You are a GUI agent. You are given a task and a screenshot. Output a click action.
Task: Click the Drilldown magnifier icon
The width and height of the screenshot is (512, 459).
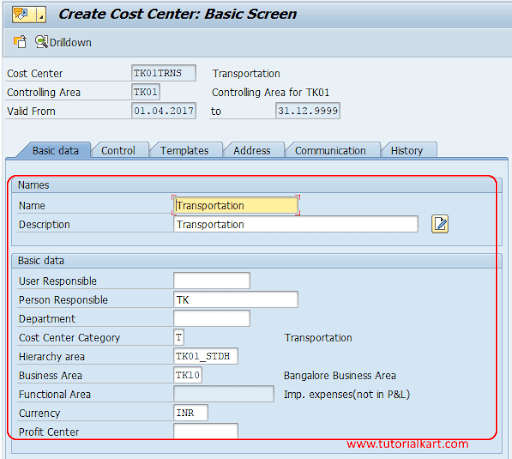point(41,42)
